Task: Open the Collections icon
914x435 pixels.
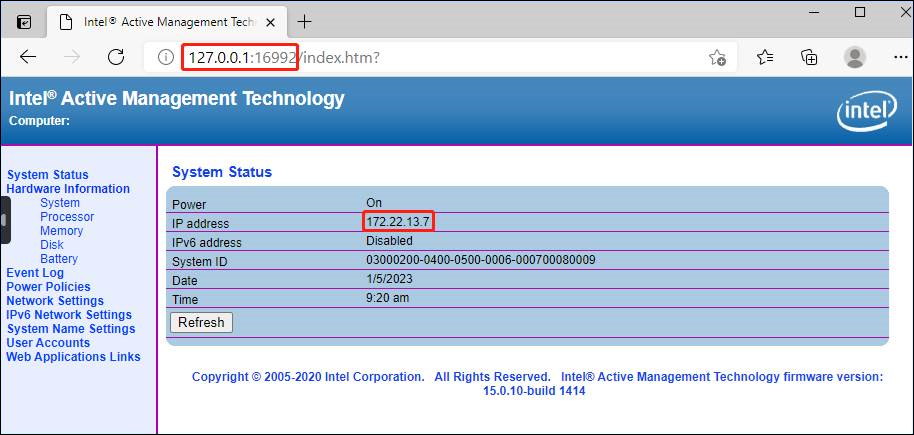Action: point(809,57)
